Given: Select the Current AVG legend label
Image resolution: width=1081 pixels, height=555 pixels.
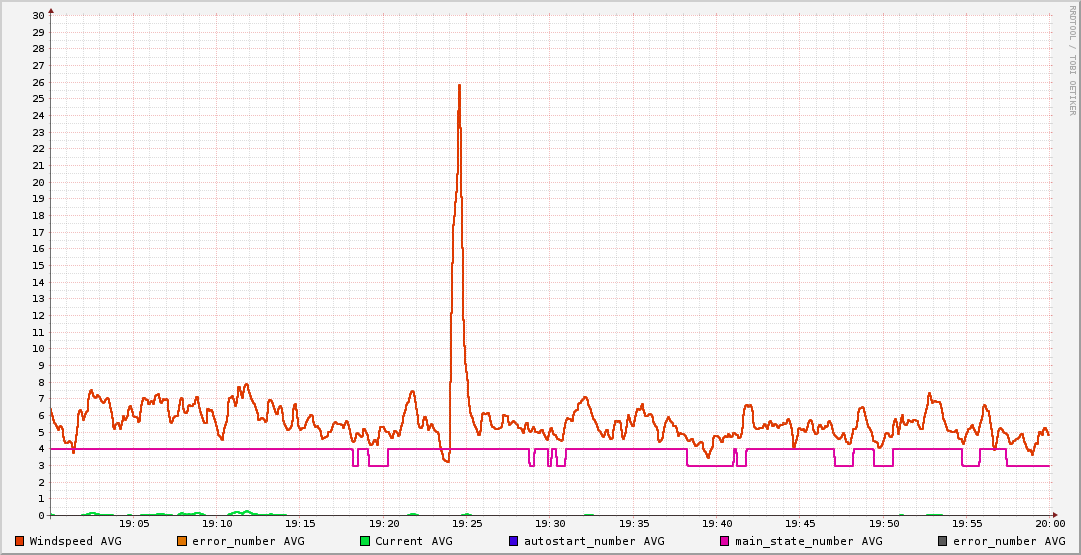Looking at the screenshot, I should point(413,541).
